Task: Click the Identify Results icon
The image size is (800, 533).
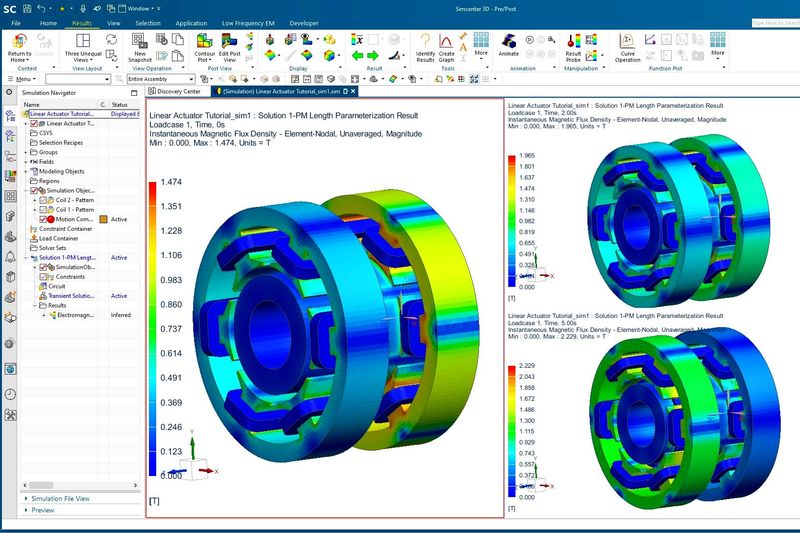Action: 425,41
